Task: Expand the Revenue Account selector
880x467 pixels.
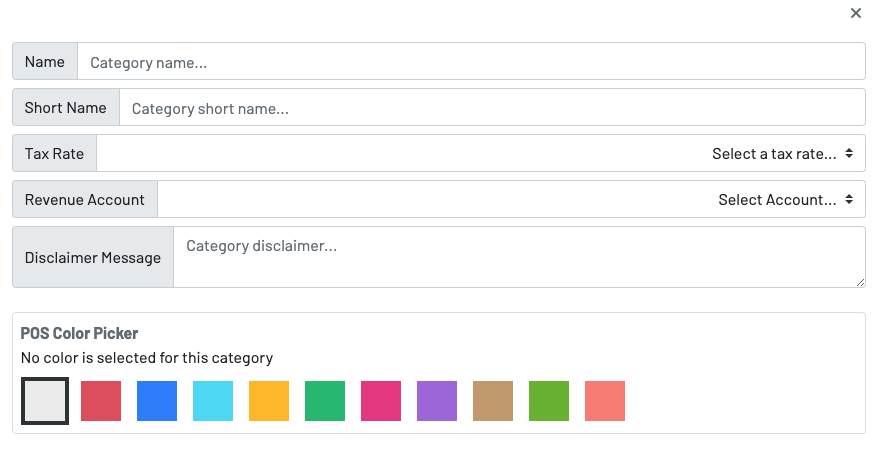Action: pos(510,200)
